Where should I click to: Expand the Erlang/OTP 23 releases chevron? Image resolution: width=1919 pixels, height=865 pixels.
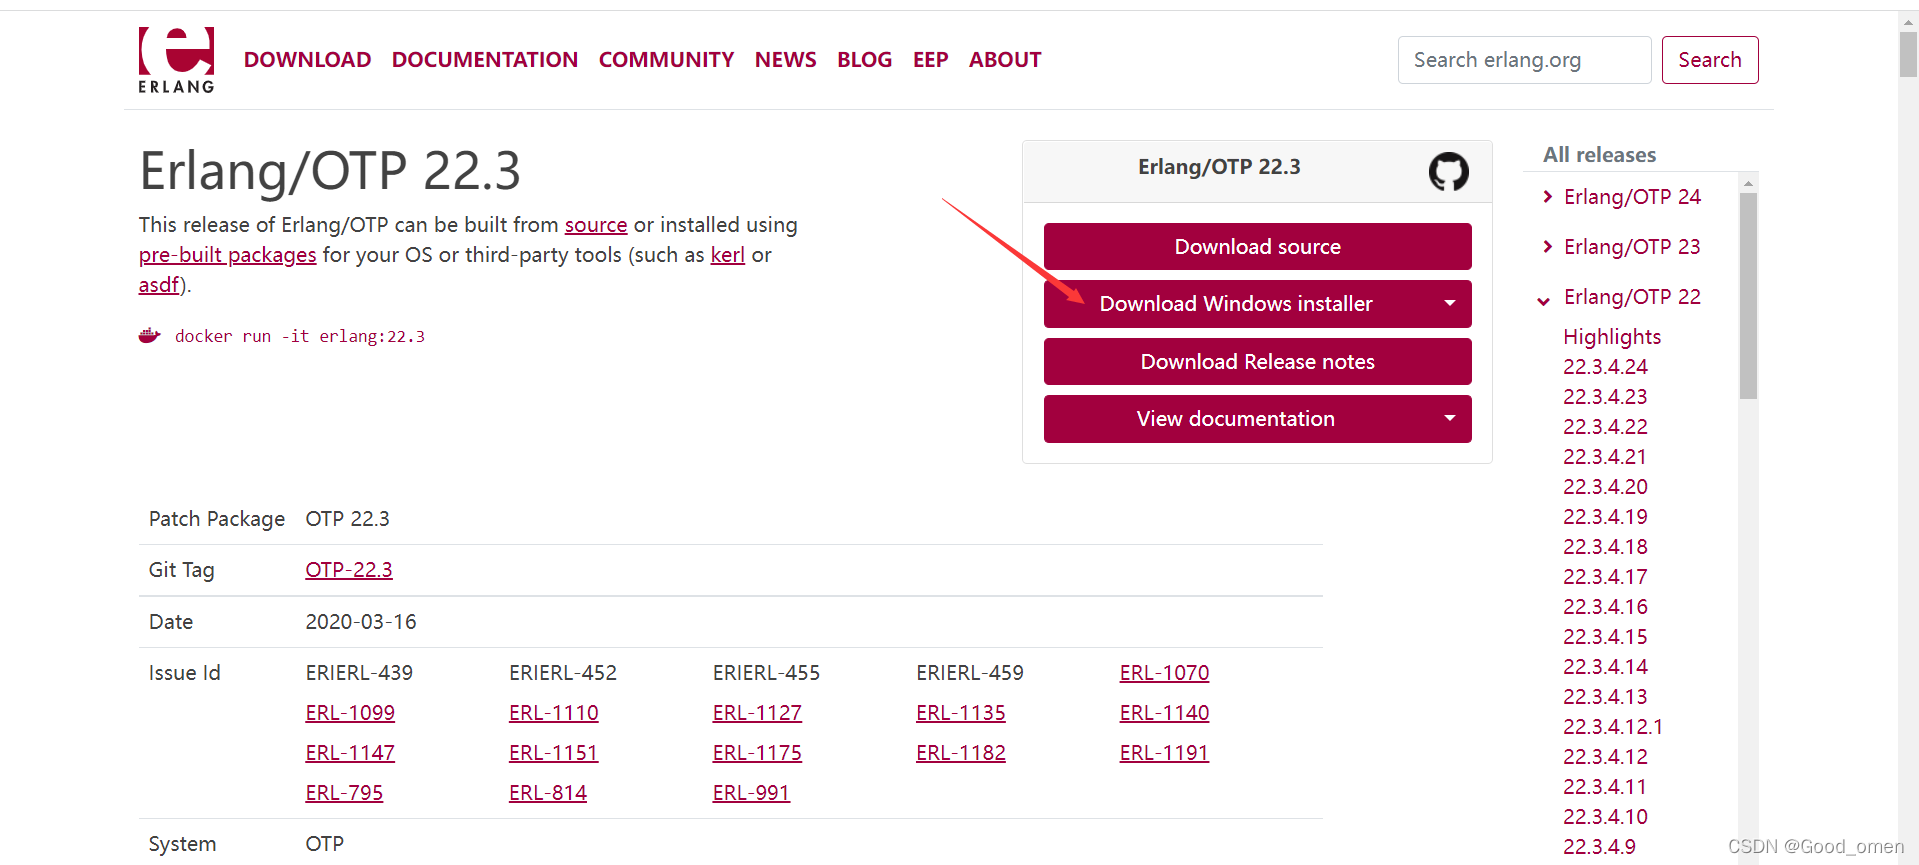point(1547,247)
